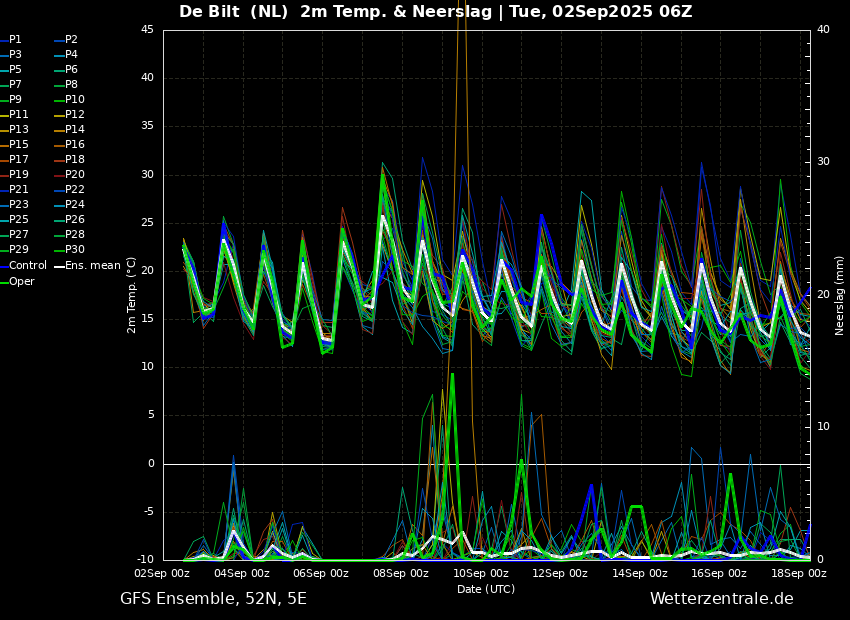Click the GFS Ensemble, 52N, 5E caption
Viewport: 850px width, 620px height.
click(213, 599)
